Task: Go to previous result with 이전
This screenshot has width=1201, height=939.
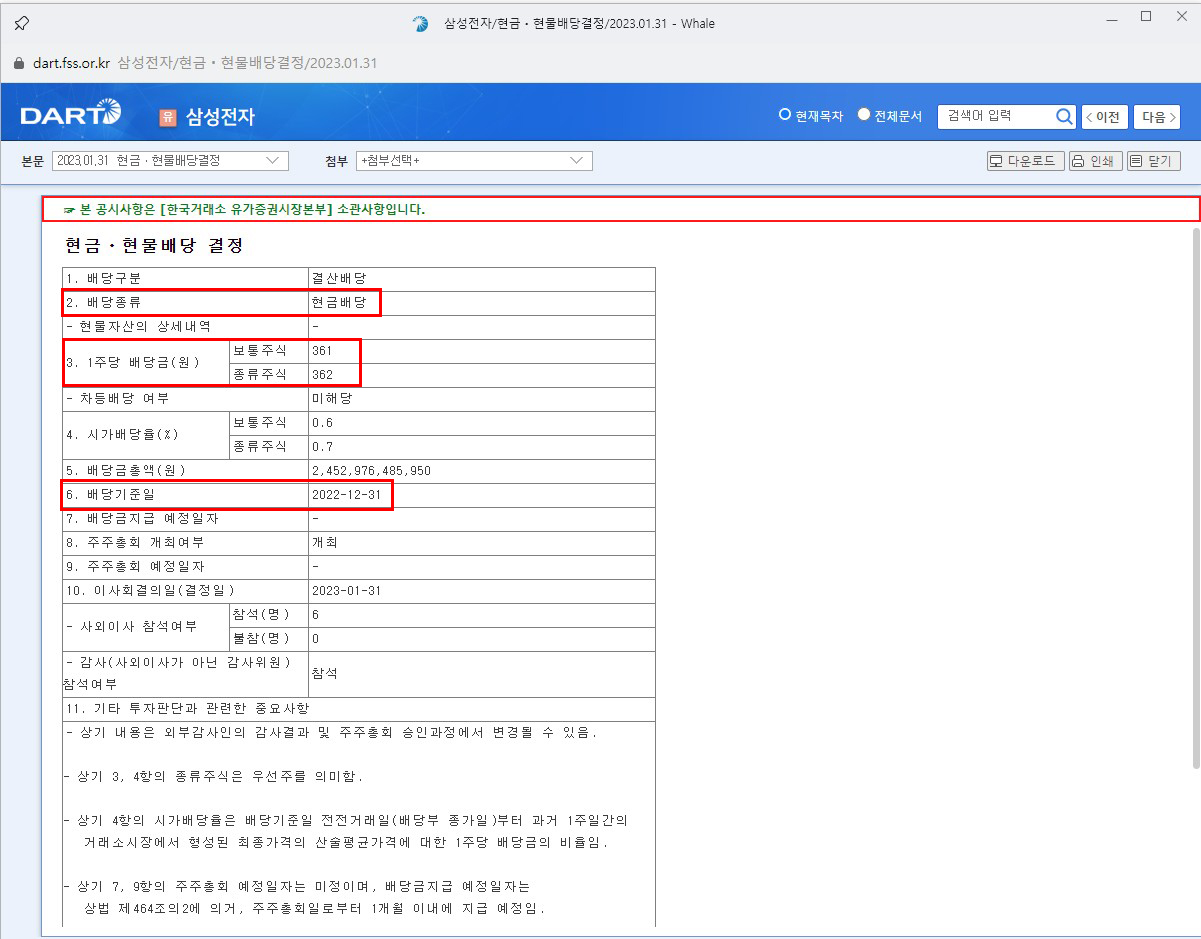Action: (x=1104, y=117)
